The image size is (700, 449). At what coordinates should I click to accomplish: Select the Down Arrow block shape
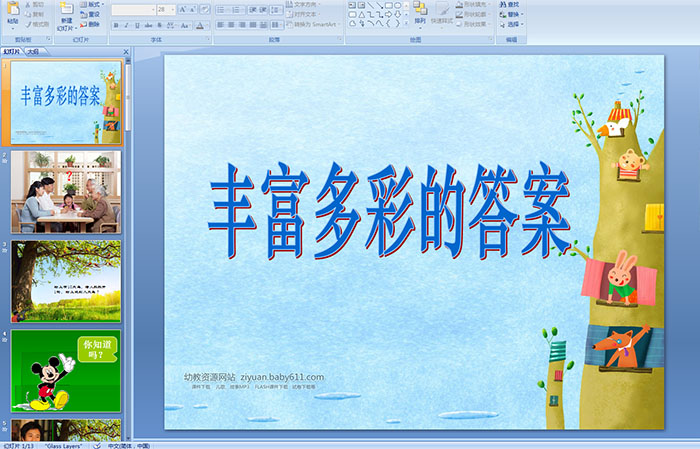coord(397,14)
